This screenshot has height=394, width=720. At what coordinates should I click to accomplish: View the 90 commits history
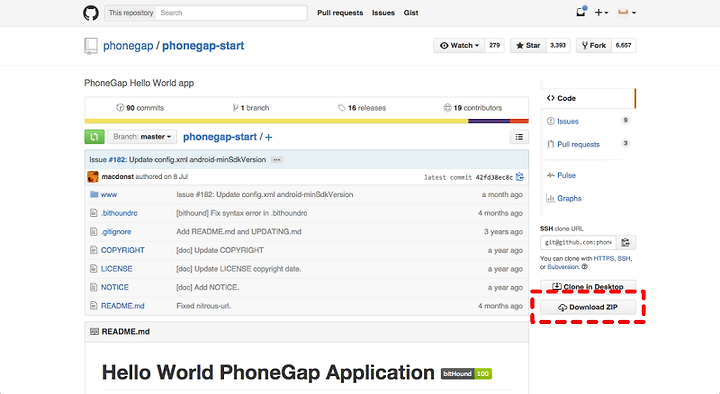(x=140, y=108)
